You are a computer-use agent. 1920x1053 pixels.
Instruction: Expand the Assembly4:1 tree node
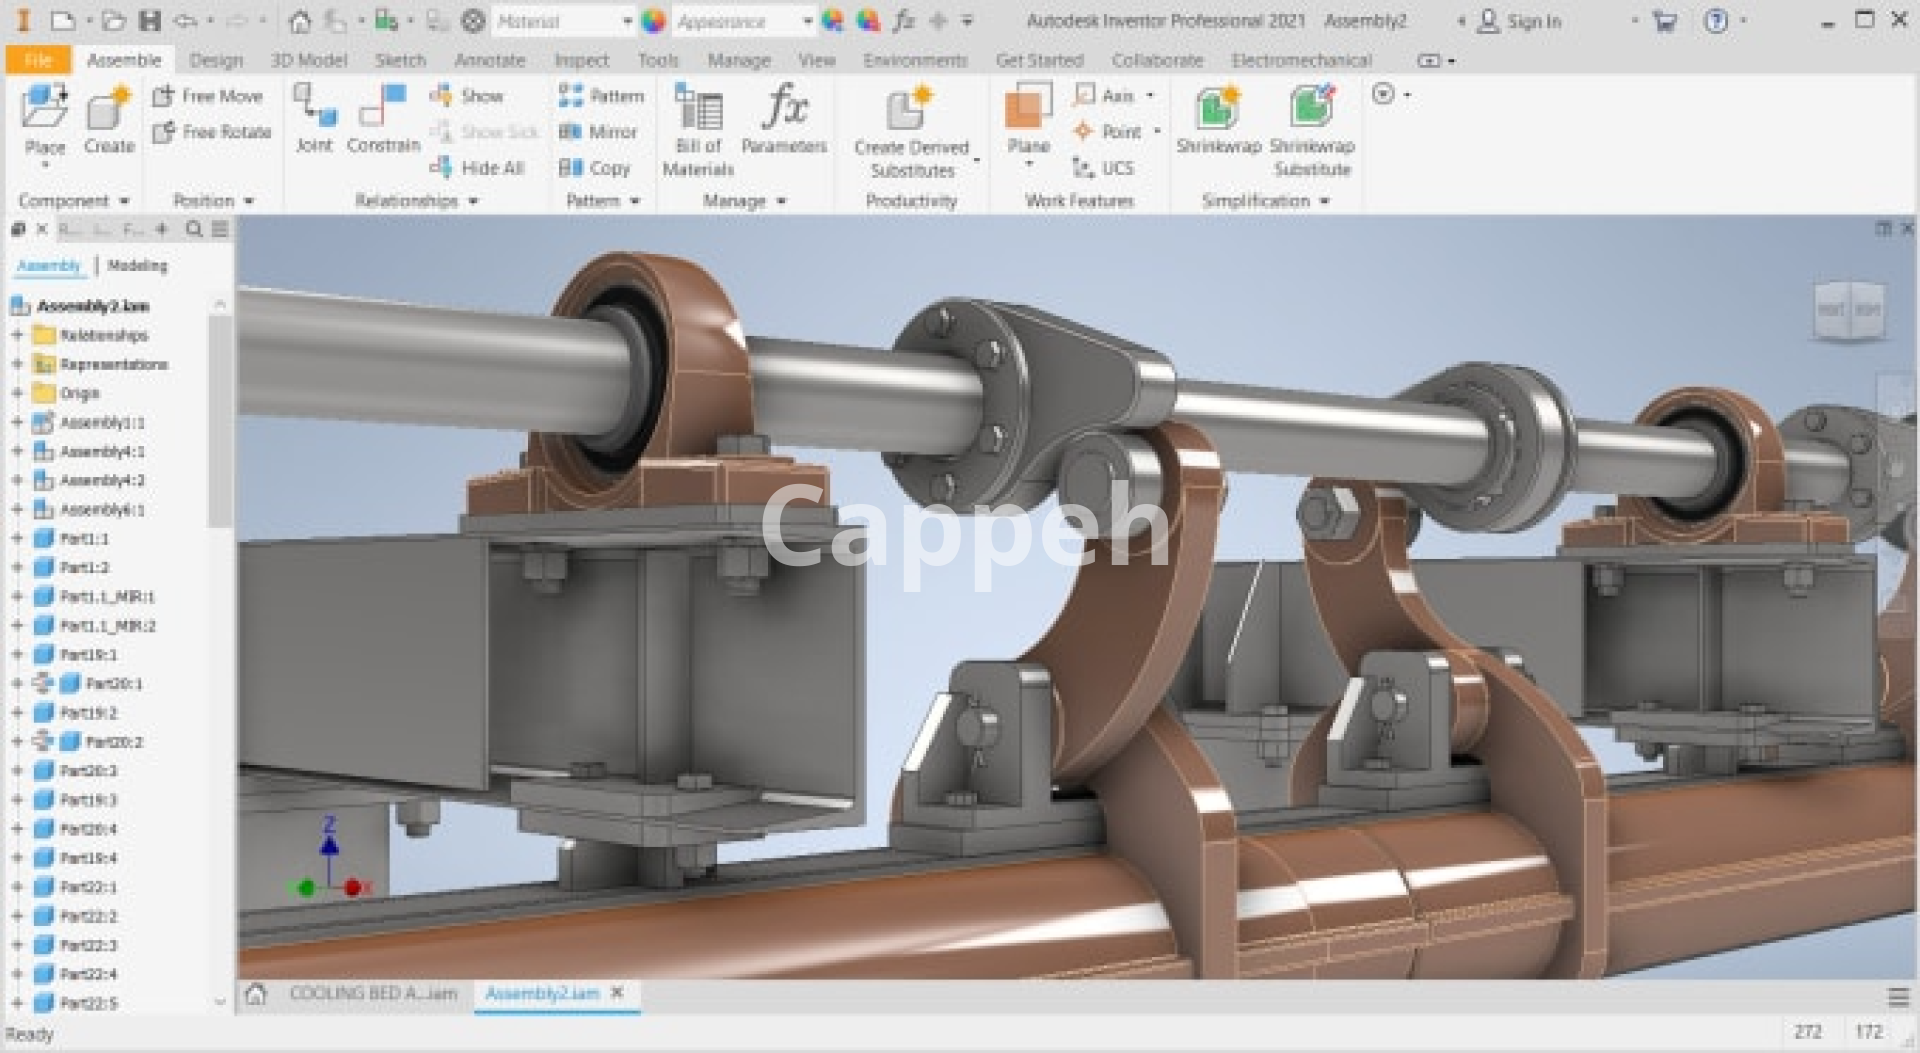[17, 452]
